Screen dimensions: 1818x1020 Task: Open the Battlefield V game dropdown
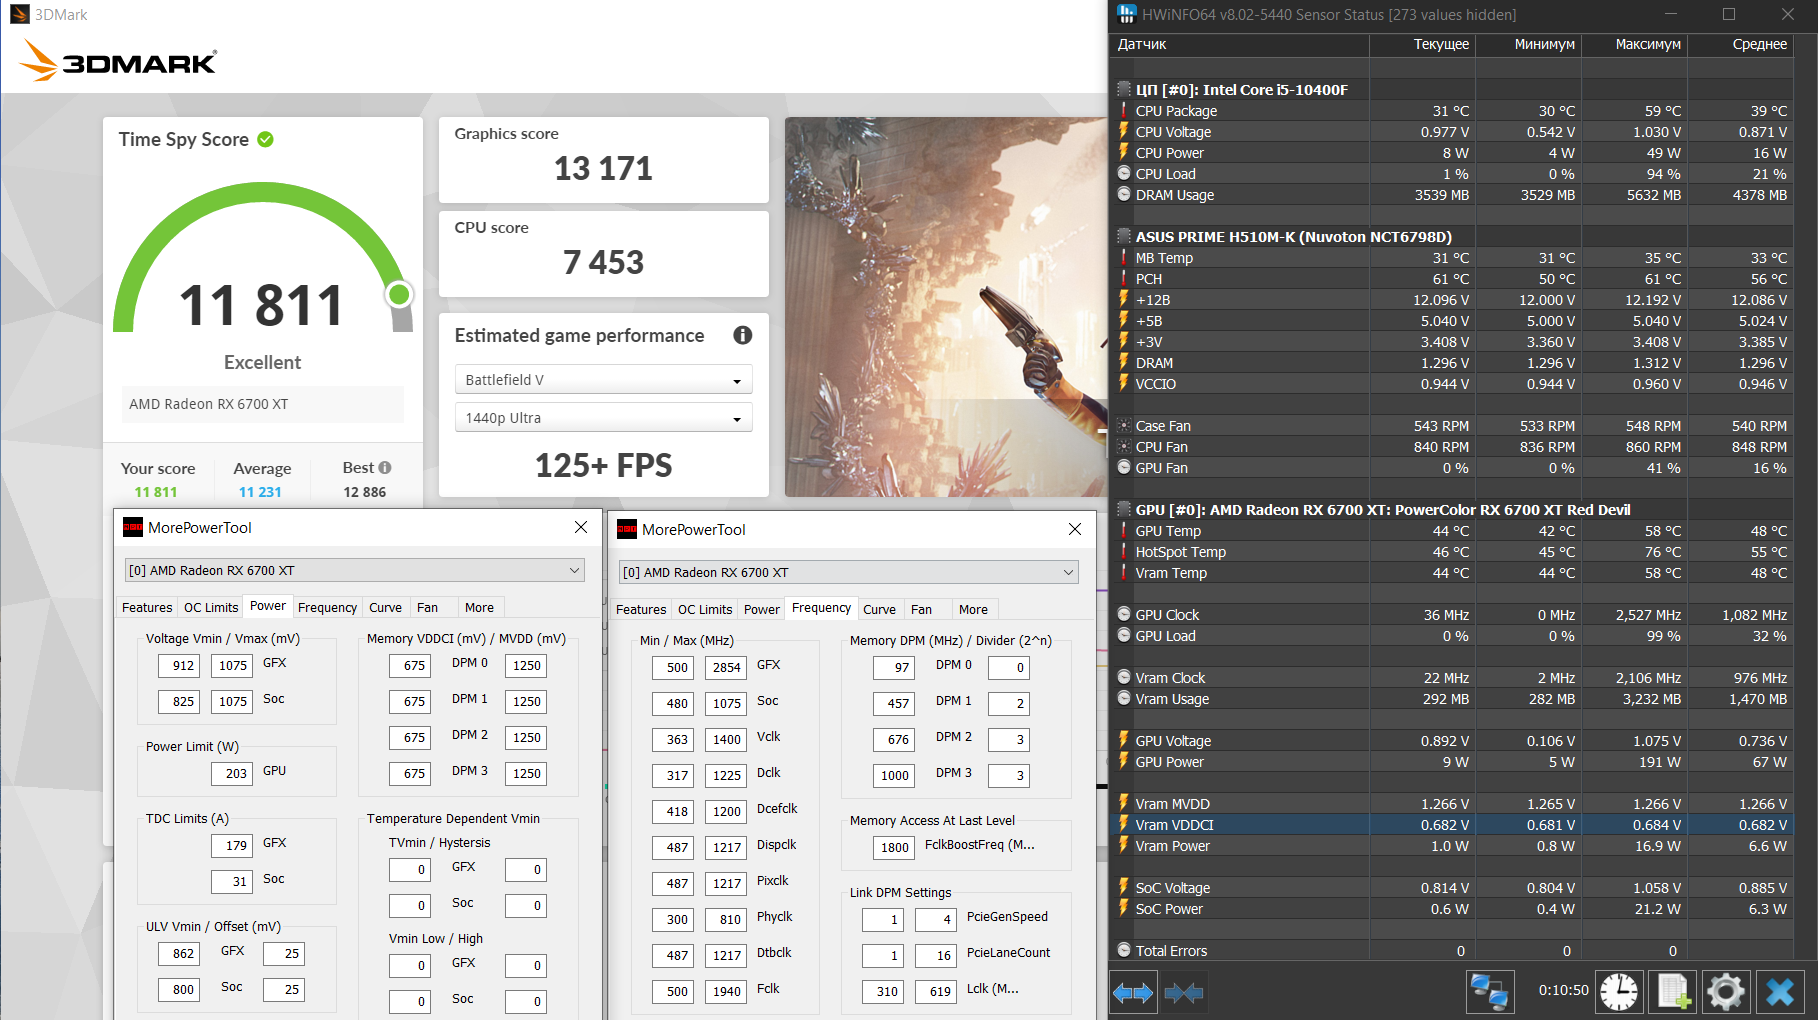[x=603, y=380]
